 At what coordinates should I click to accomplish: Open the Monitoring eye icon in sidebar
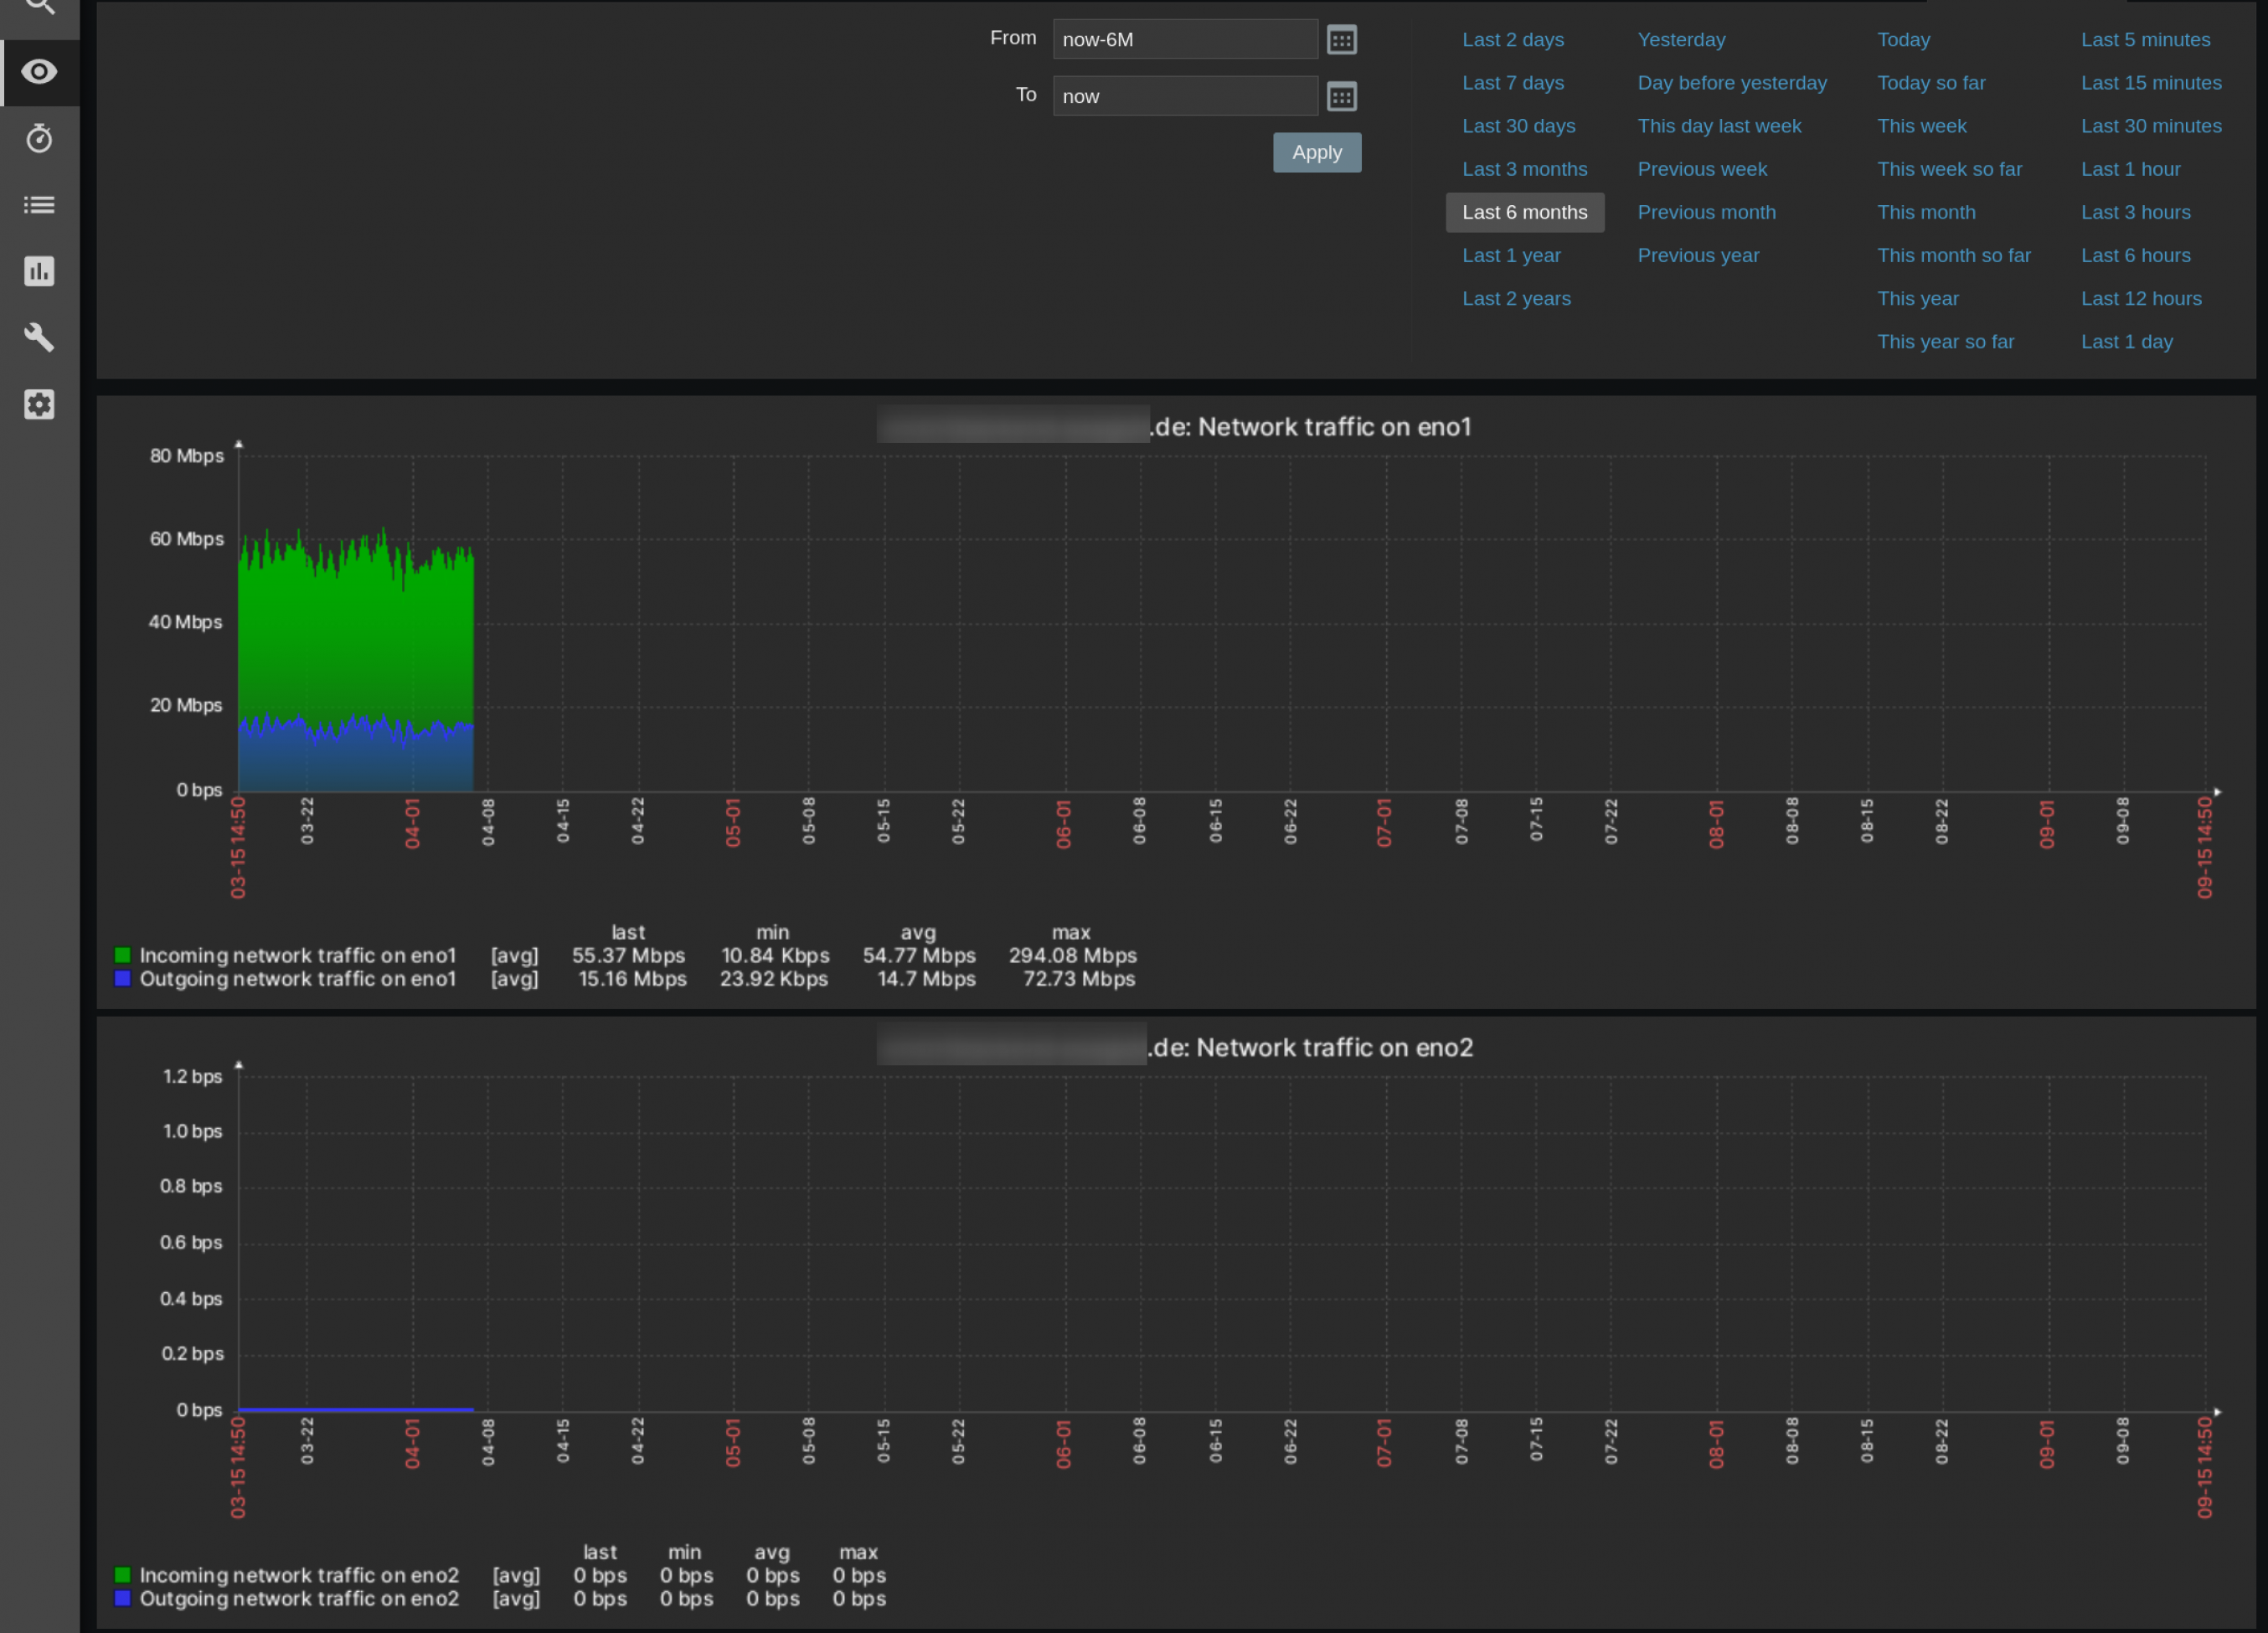click(39, 72)
